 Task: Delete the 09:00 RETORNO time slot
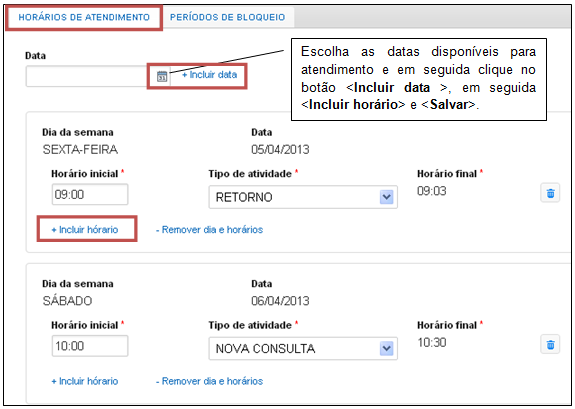point(550,193)
